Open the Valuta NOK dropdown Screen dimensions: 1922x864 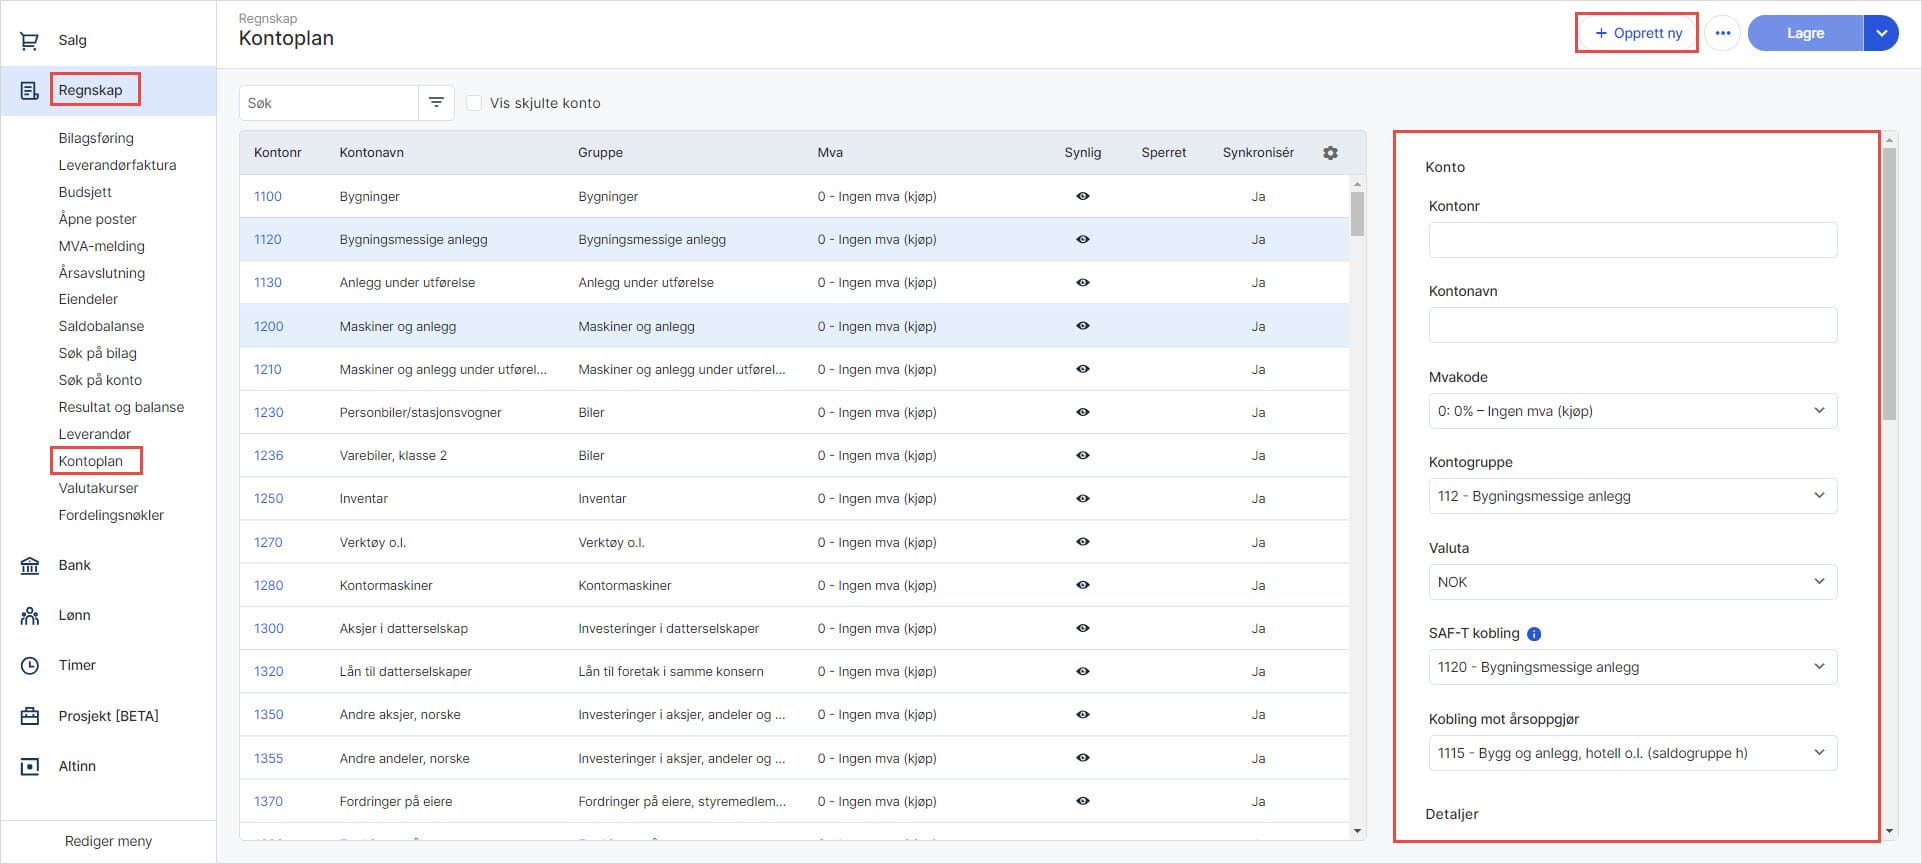coord(1632,582)
